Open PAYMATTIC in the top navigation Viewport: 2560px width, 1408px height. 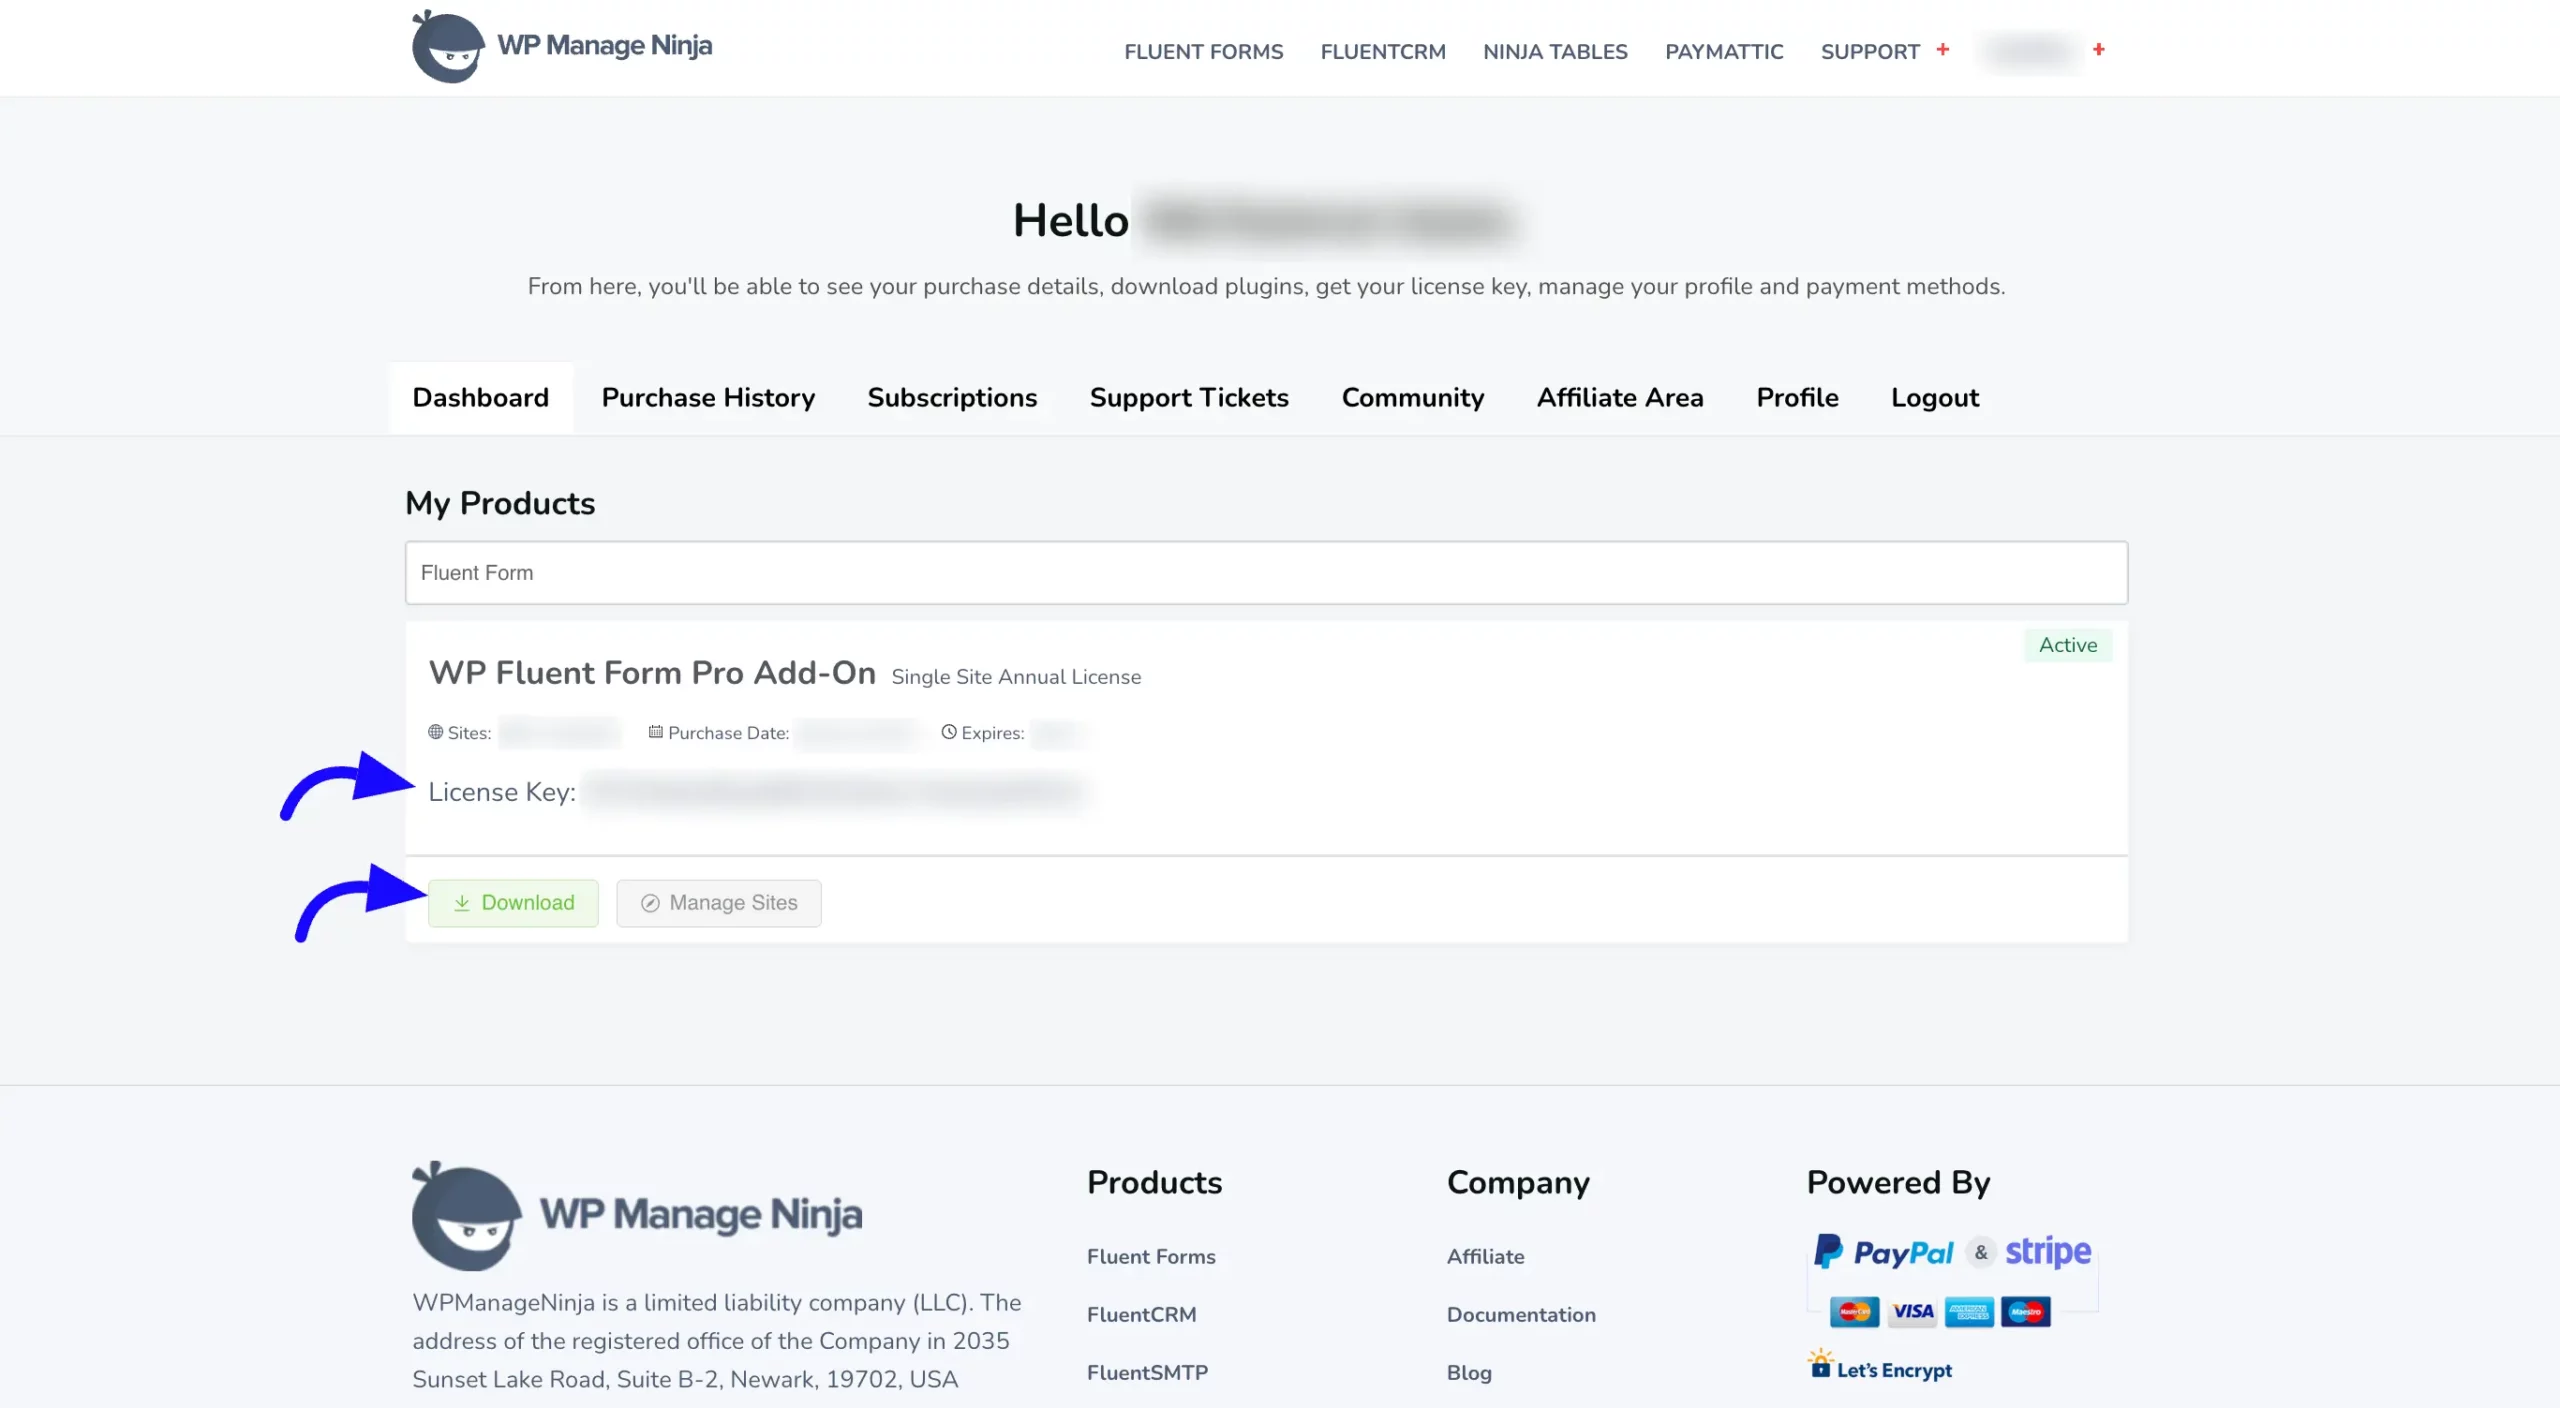[x=1724, y=51]
